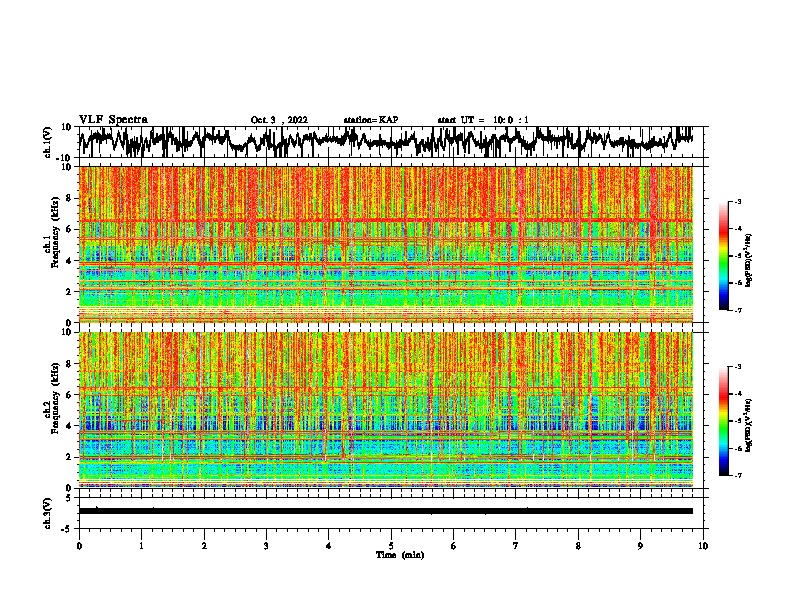Screen dimensions: 792x612
Task: Click the time axis tick label 6
Action: pos(454,546)
